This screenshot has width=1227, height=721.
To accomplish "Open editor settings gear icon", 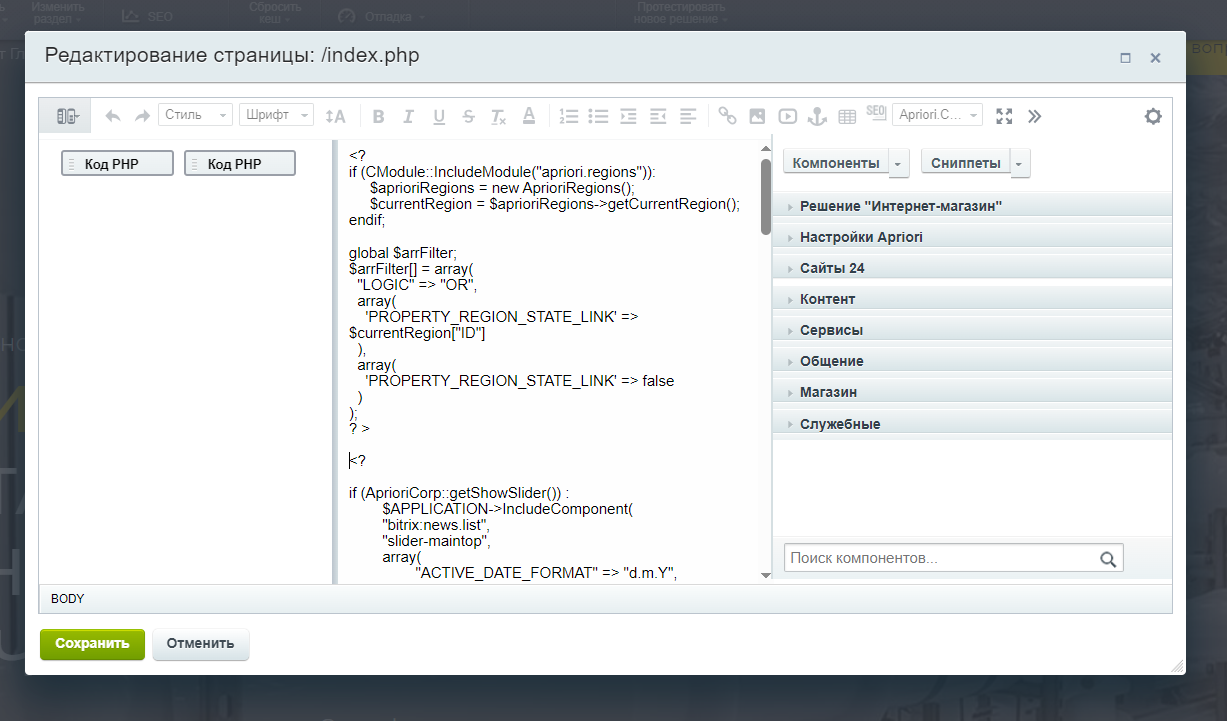I will pos(1153,116).
